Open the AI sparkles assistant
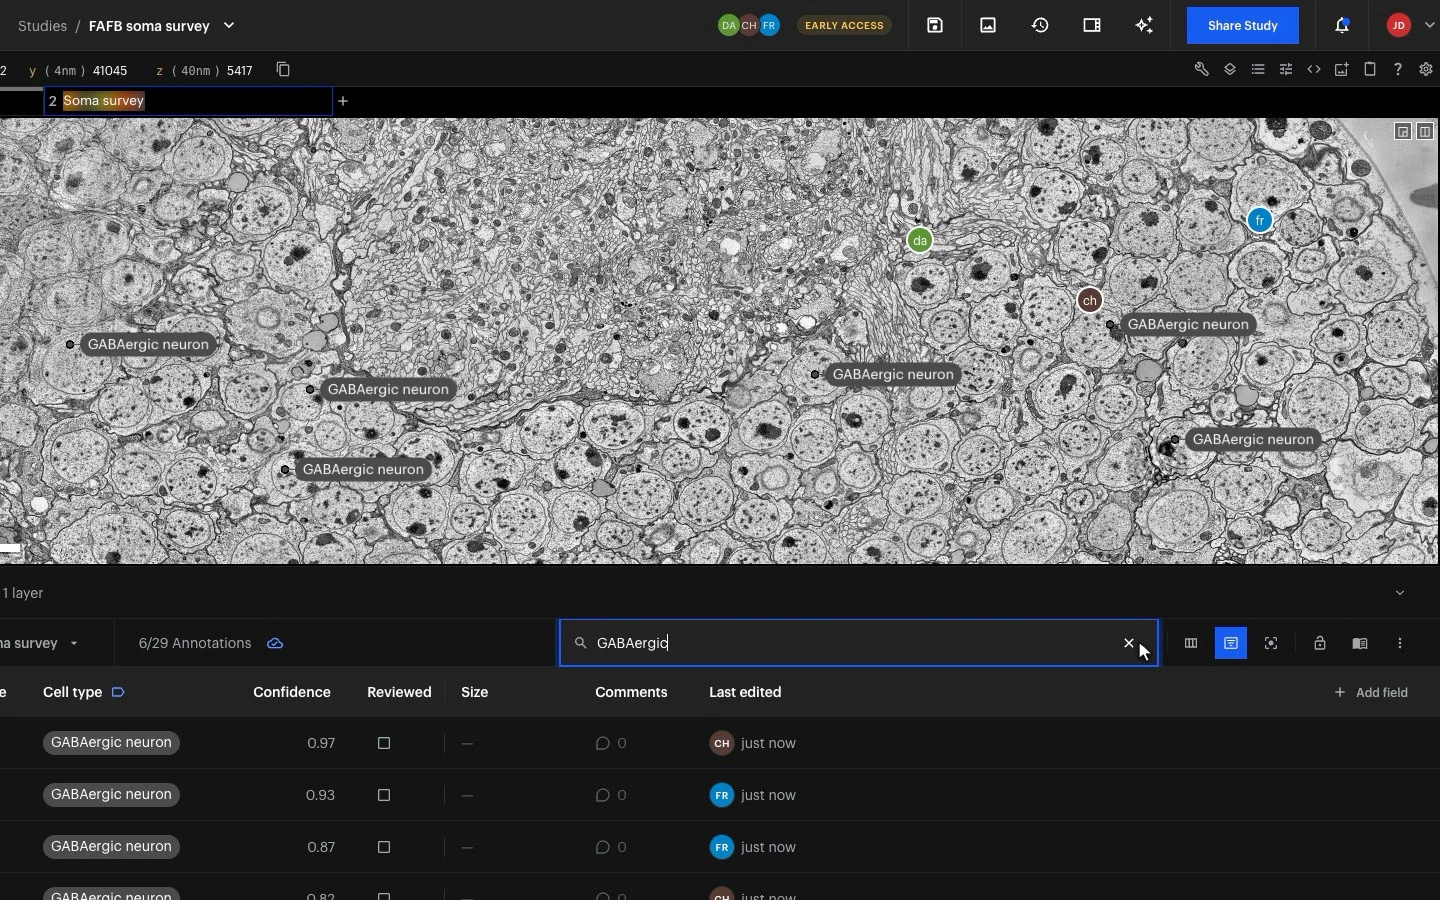Viewport: 1440px width, 900px height. (x=1145, y=26)
